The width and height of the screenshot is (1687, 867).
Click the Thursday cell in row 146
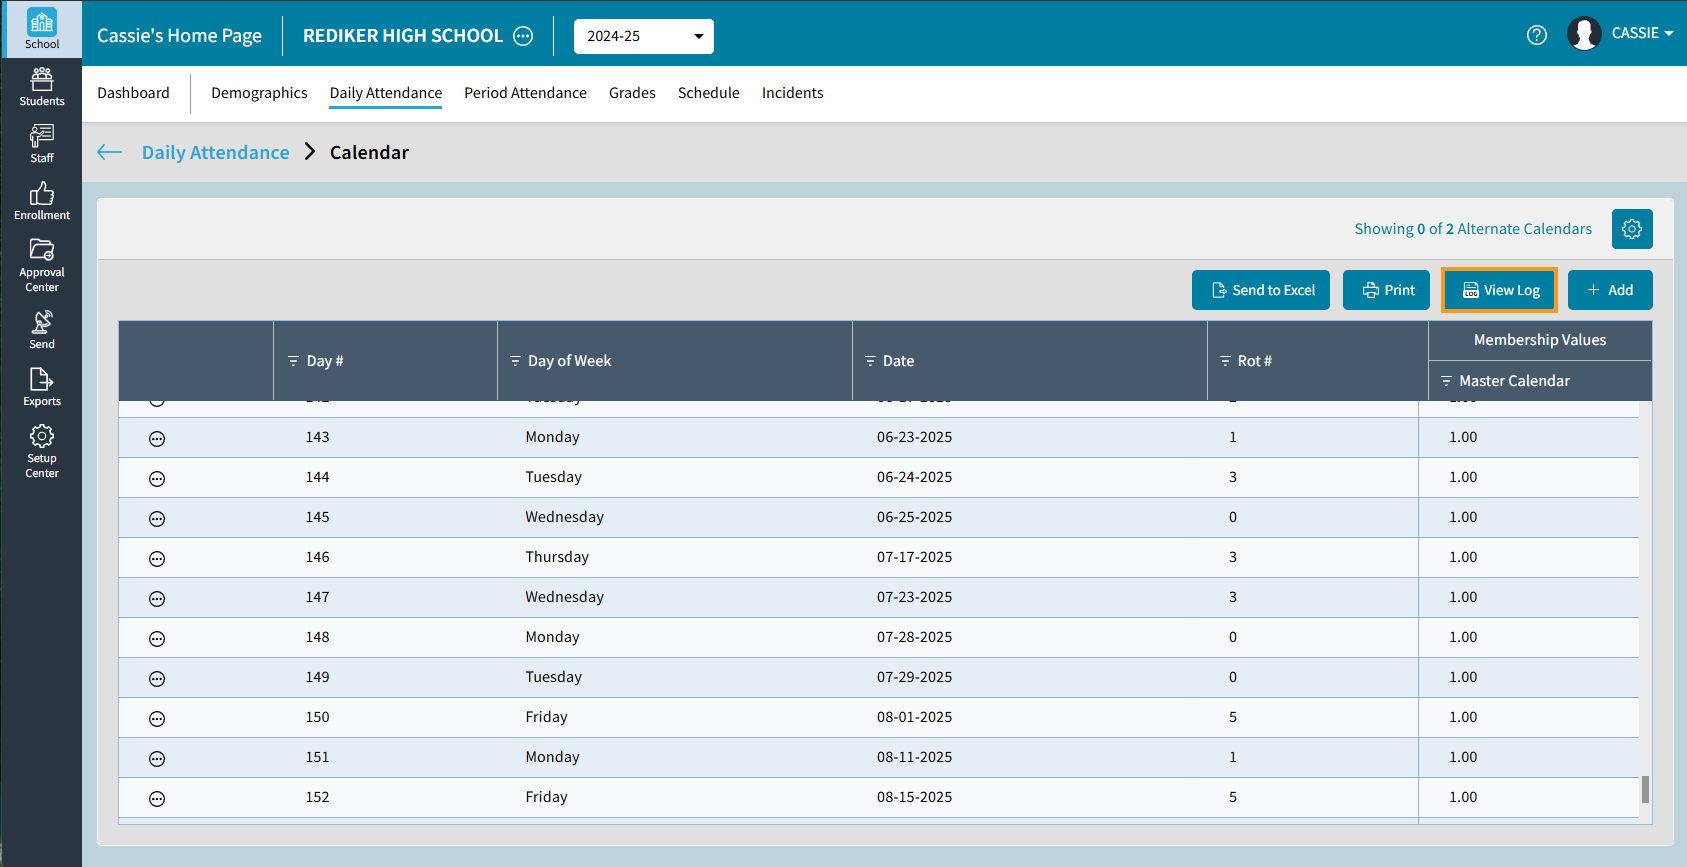point(557,557)
